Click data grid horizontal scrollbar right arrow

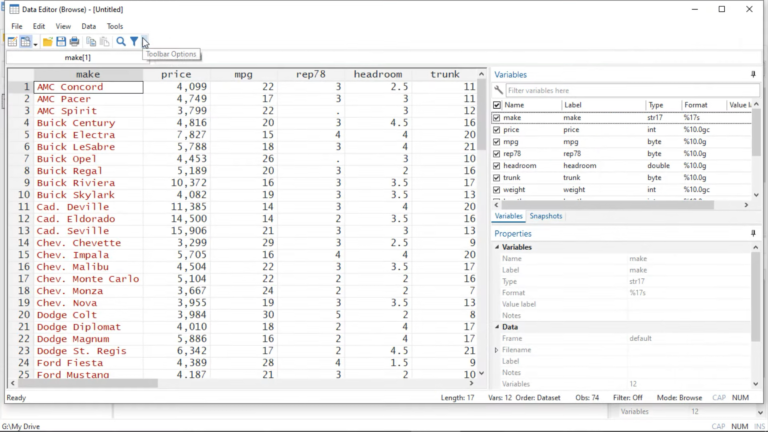(472, 384)
